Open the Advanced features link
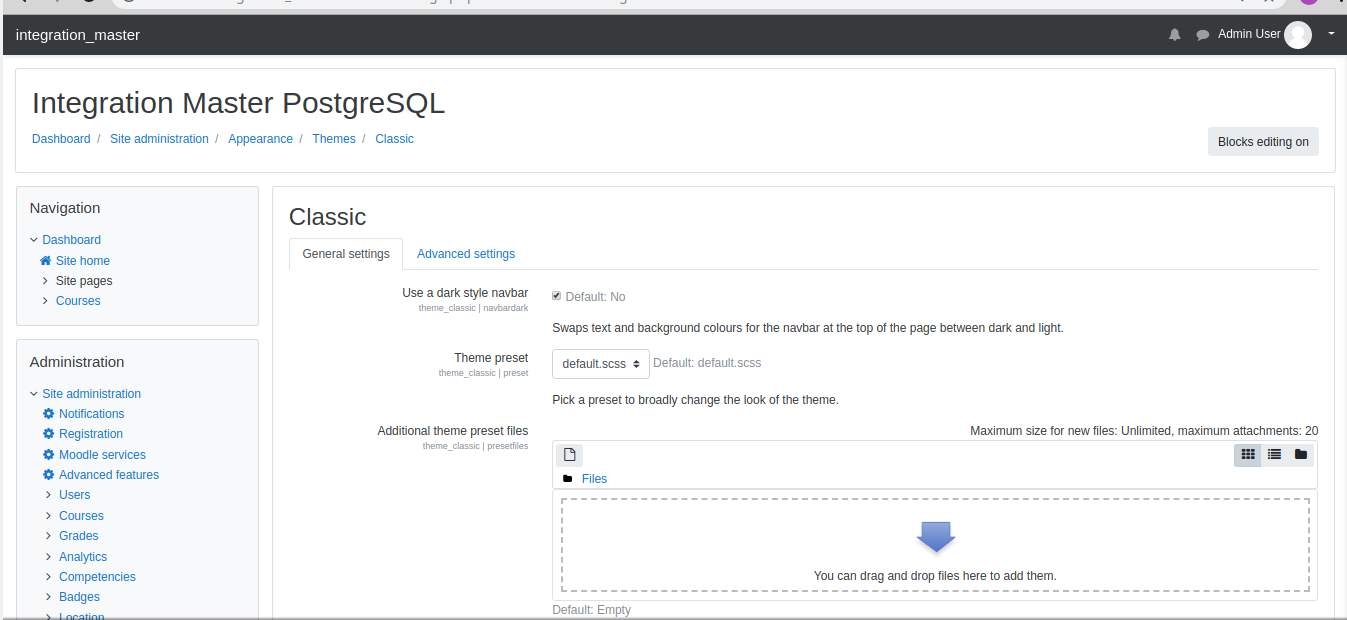 (109, 475)
